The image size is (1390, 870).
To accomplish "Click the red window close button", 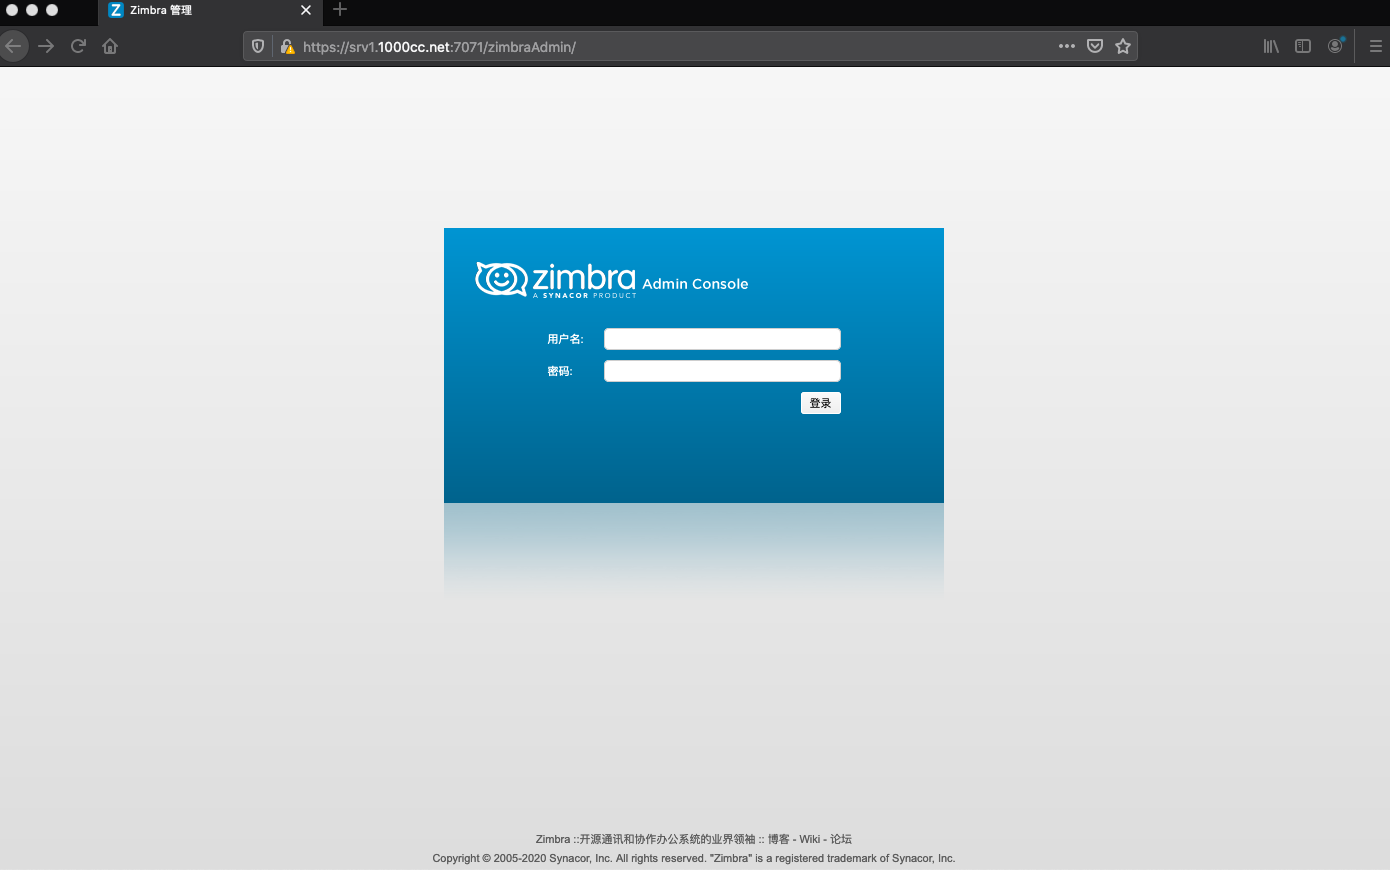I will tap(12, 10).
